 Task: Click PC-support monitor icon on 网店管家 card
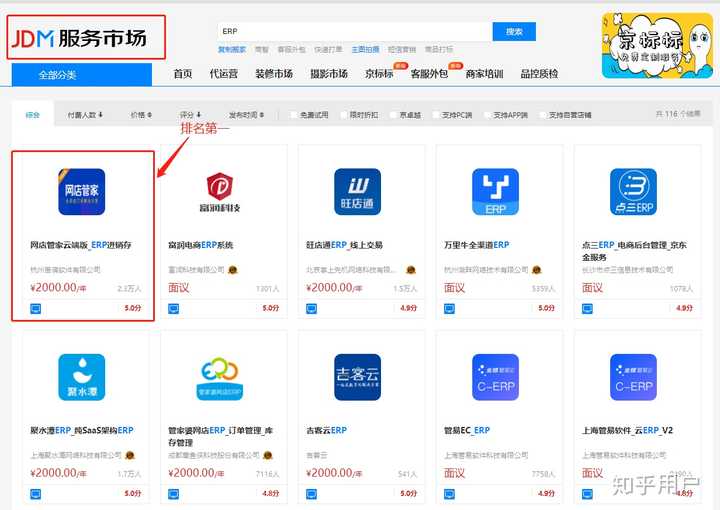(35, 309)
